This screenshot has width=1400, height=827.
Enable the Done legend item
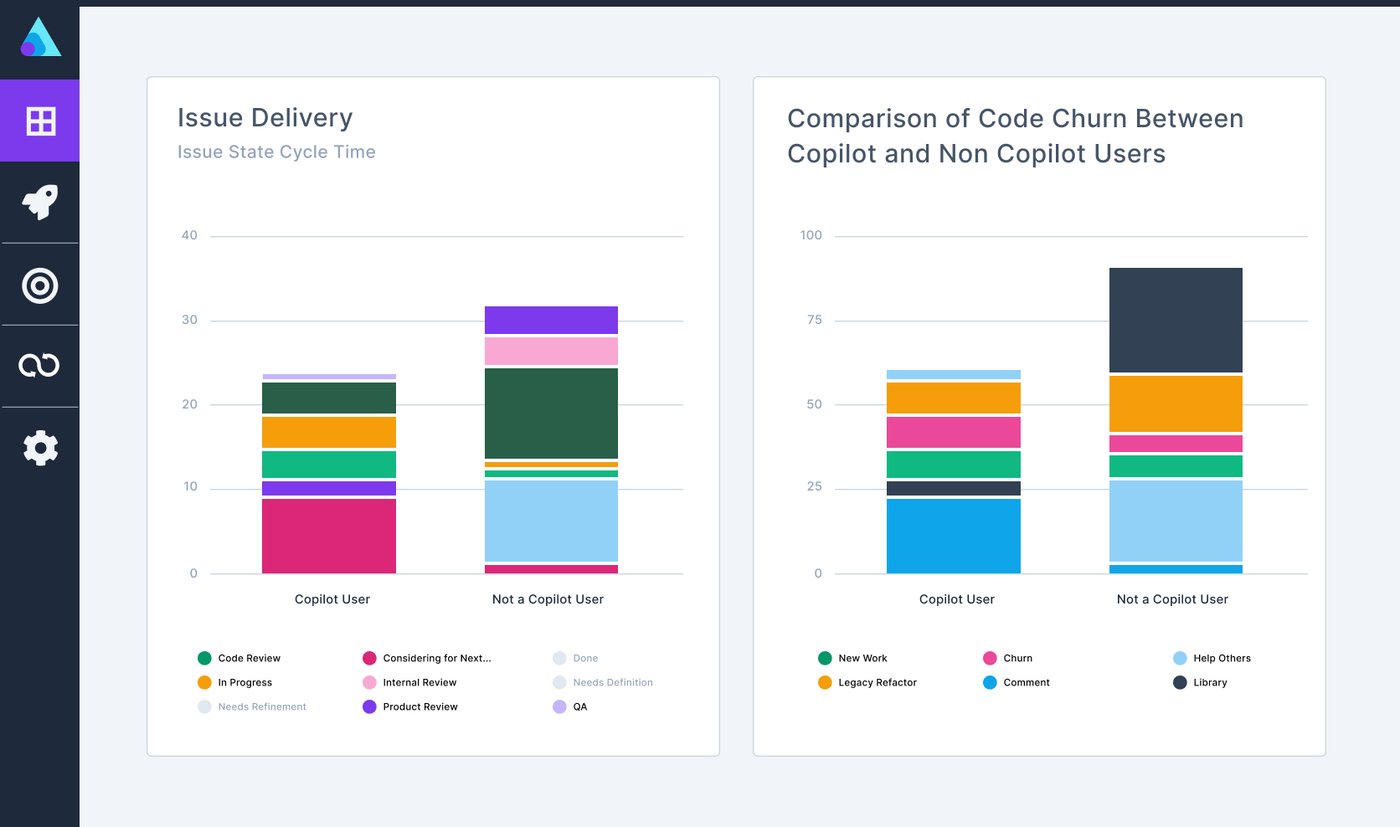[575, 658]
